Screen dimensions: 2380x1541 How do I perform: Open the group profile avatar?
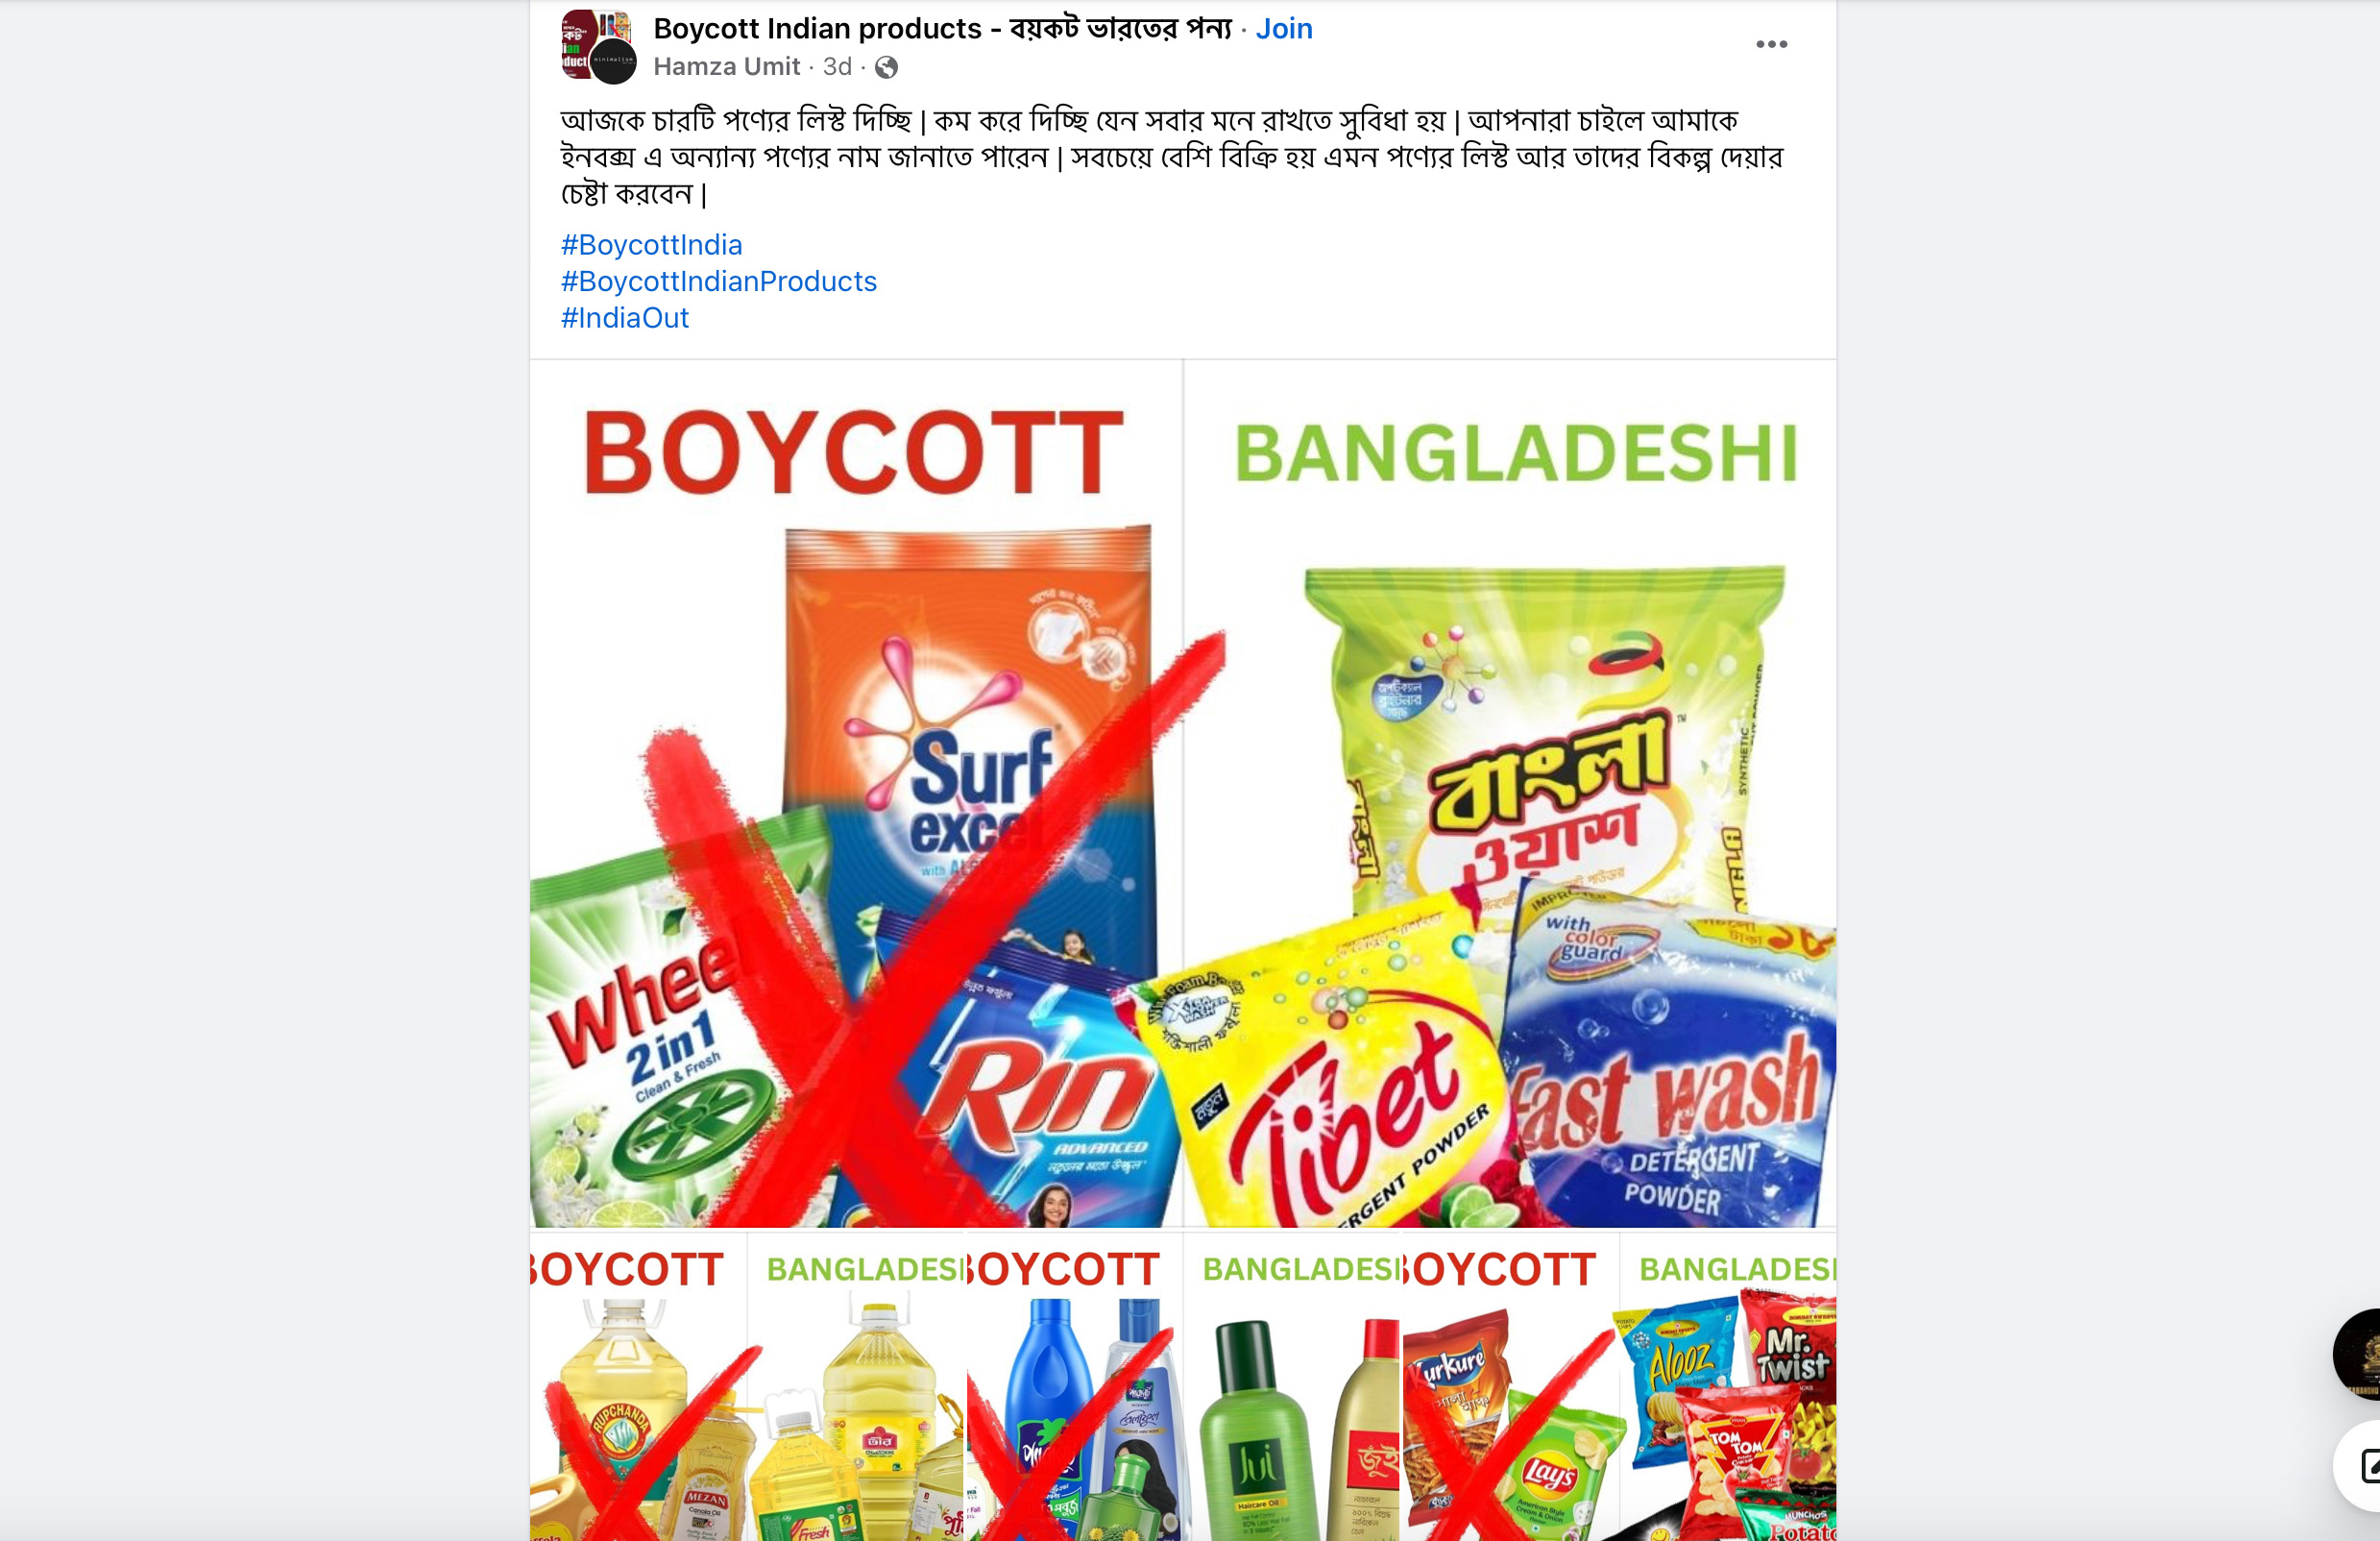(x=598, y=46)
